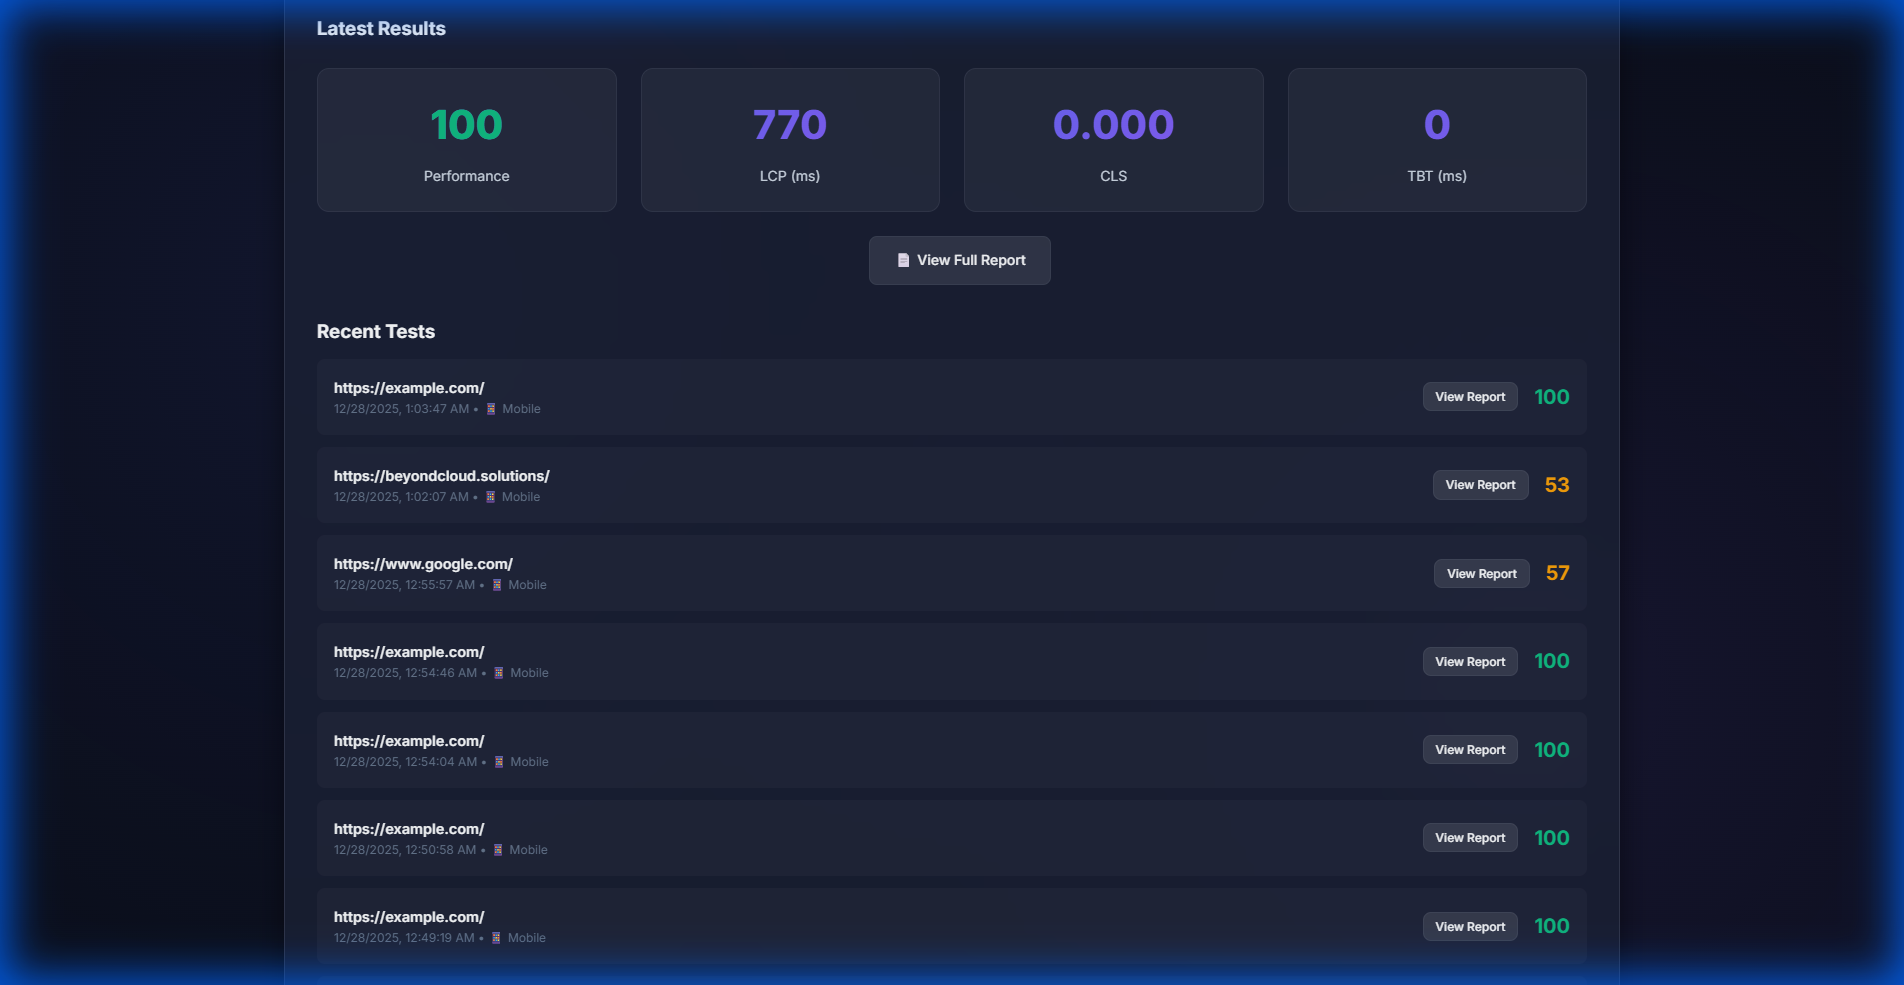This screenshot has width=1904, height=985.
Task: Click the score 53 in Recent Tests
Action: [1557, 485]
